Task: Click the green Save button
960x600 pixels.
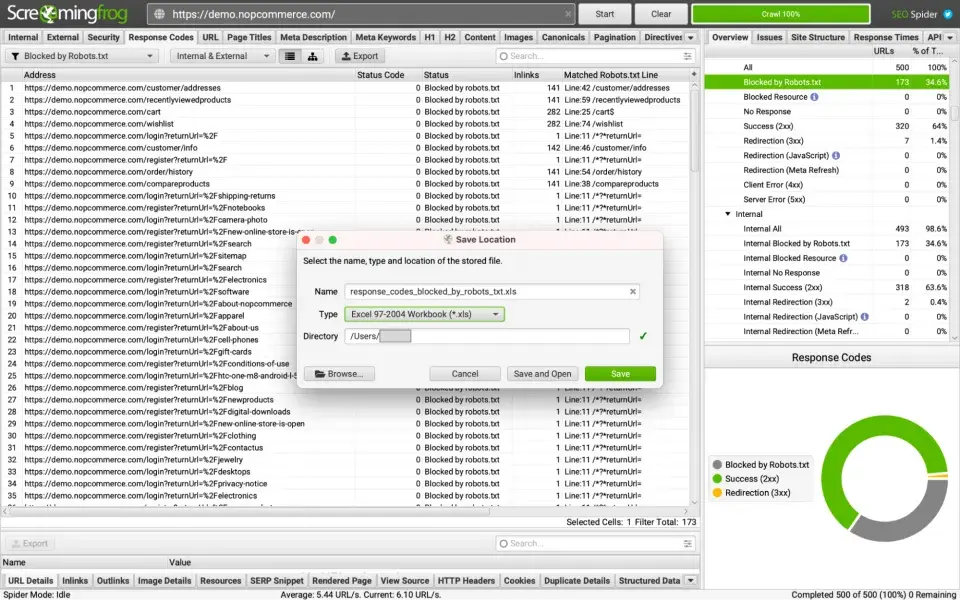Action: [x=620, y=373]
